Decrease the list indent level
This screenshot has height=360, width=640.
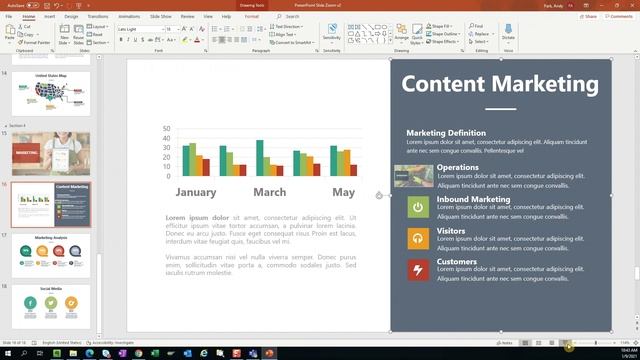(x=242, y=29)
